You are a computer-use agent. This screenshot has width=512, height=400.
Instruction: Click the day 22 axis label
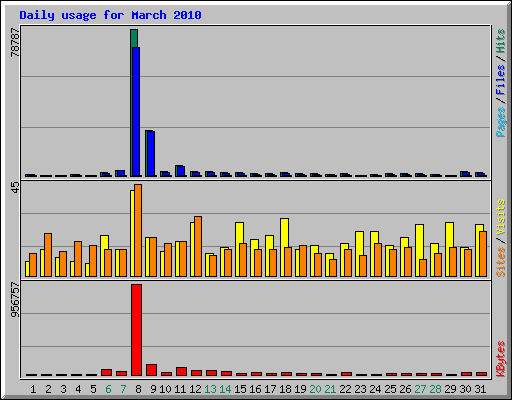tap(345, 389)
